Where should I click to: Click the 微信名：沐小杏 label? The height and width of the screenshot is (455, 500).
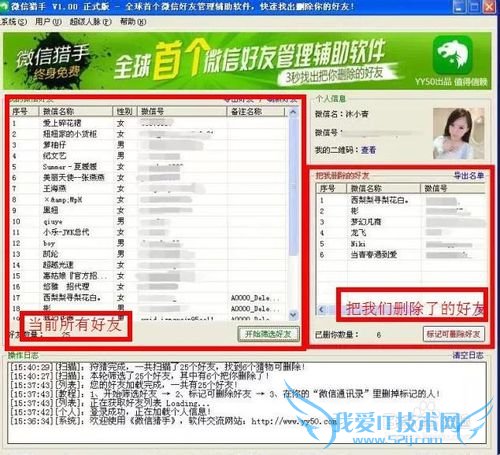point(342,114)
